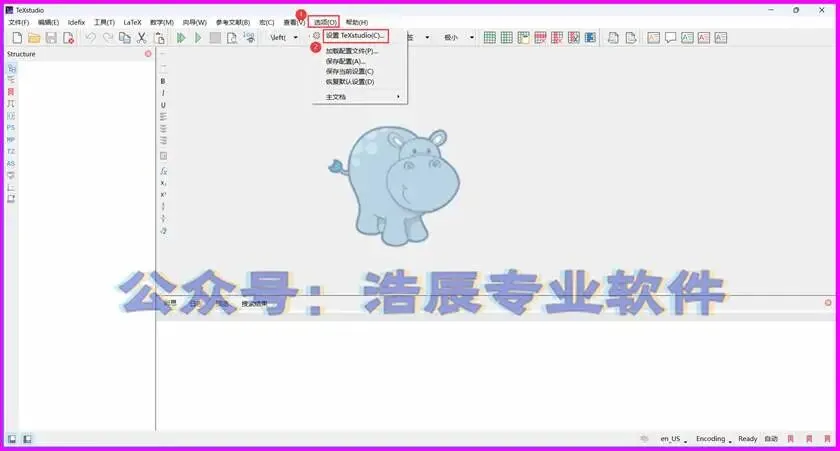Apply underline with the U icon
Image resolution: width=840 pixels, height=451 pixels.
click(163, 105)
